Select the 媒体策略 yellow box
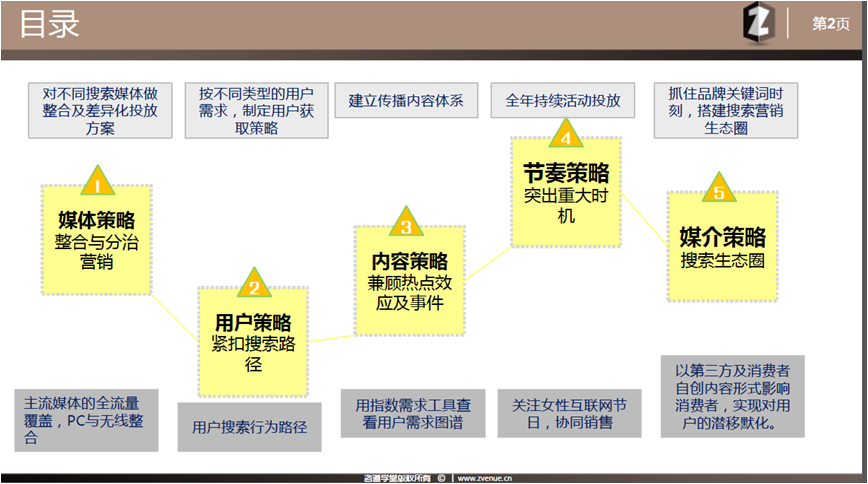Image resolution: width=868 pixels, height=484 pixels. tap(96, 240)
